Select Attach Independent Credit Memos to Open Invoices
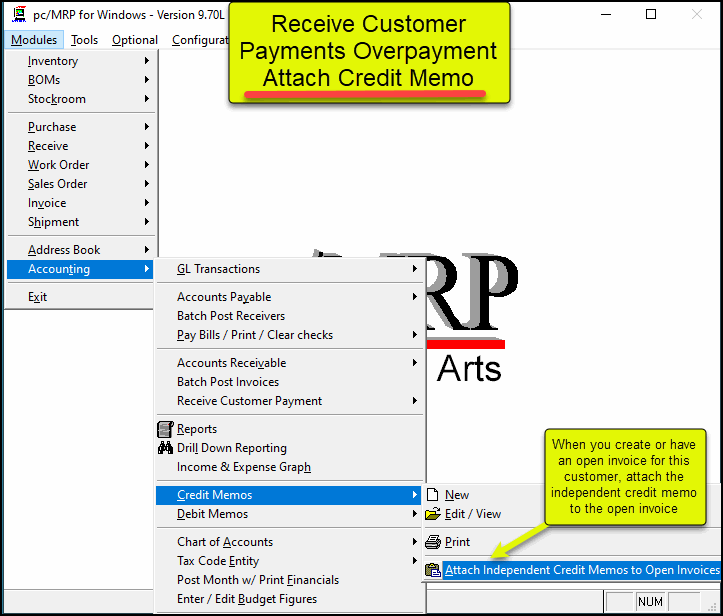 pyautogui.click(x=581, y=570)
